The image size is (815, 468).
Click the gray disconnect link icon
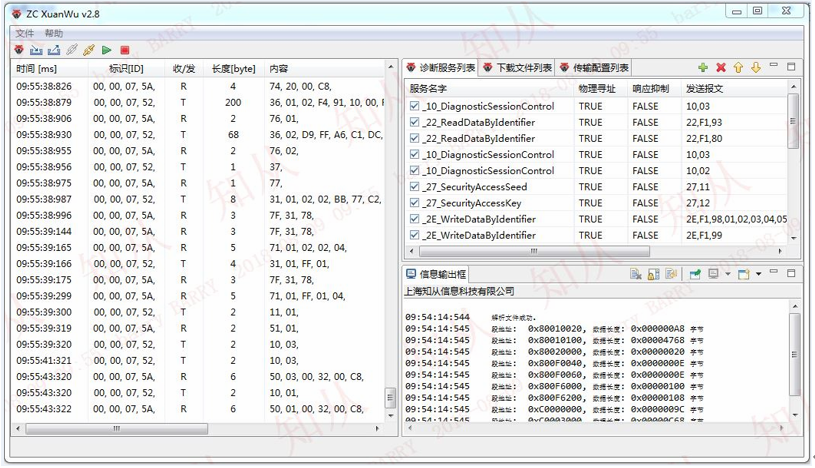coord(72,50)
